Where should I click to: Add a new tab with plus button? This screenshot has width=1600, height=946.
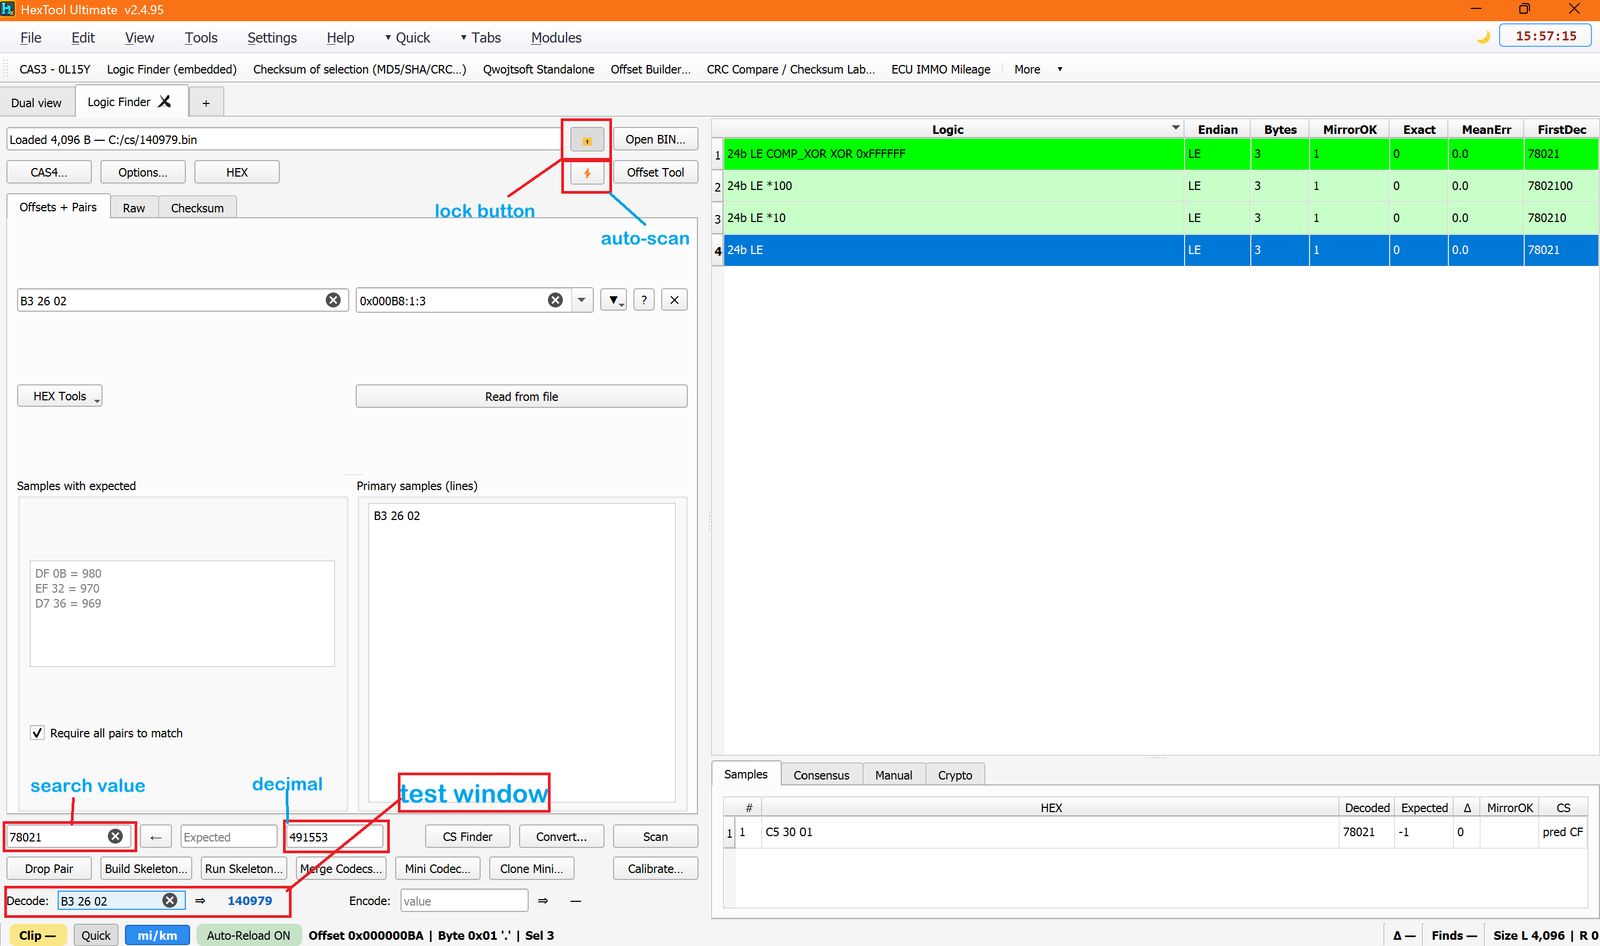point(206,102)
